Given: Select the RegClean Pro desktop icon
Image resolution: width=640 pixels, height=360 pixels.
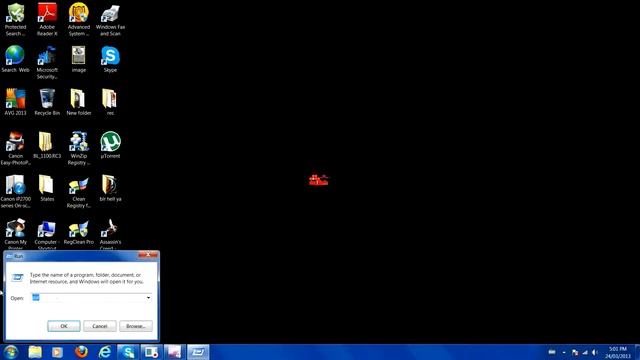Looking at the screenshot, I should (79, 232).
